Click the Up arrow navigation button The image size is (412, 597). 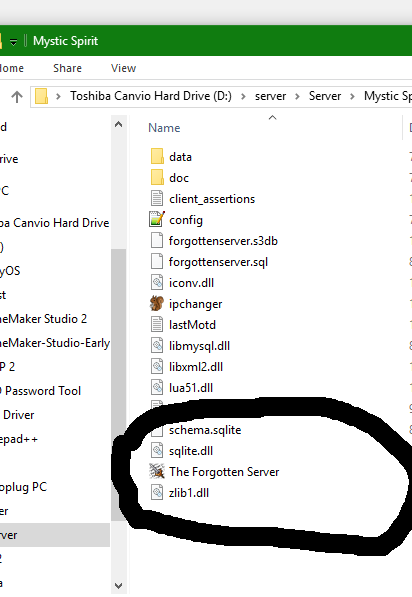coord(16,97)
